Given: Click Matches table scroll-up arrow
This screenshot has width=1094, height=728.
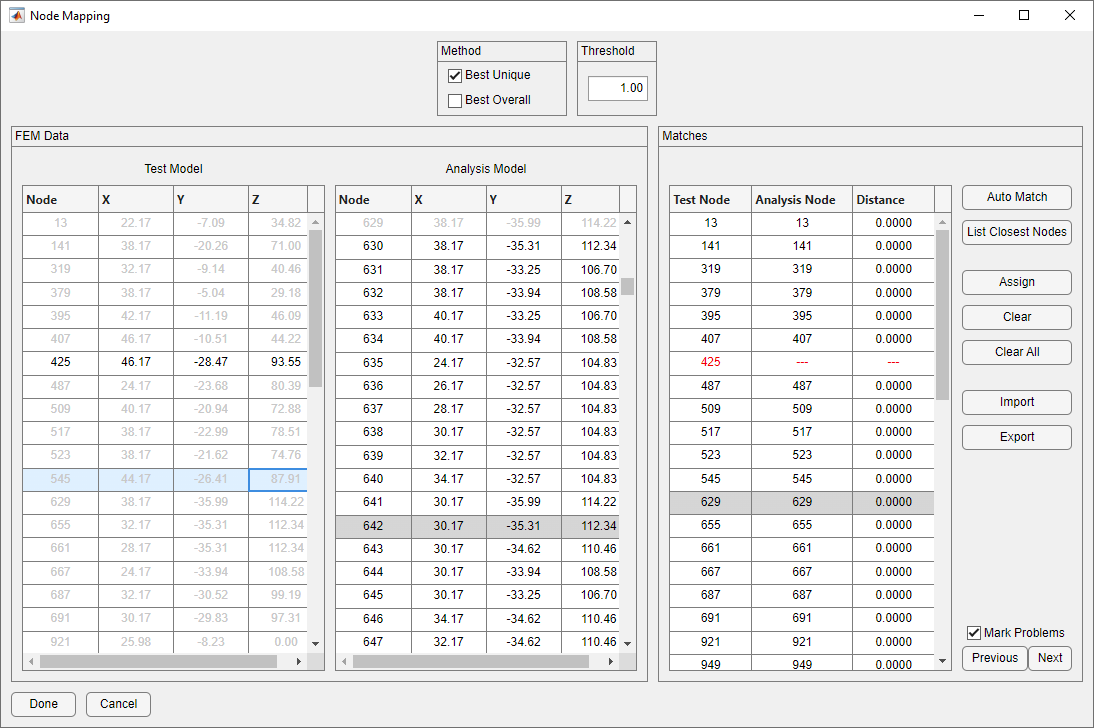Looking at the screenshot, I should 943,222.
